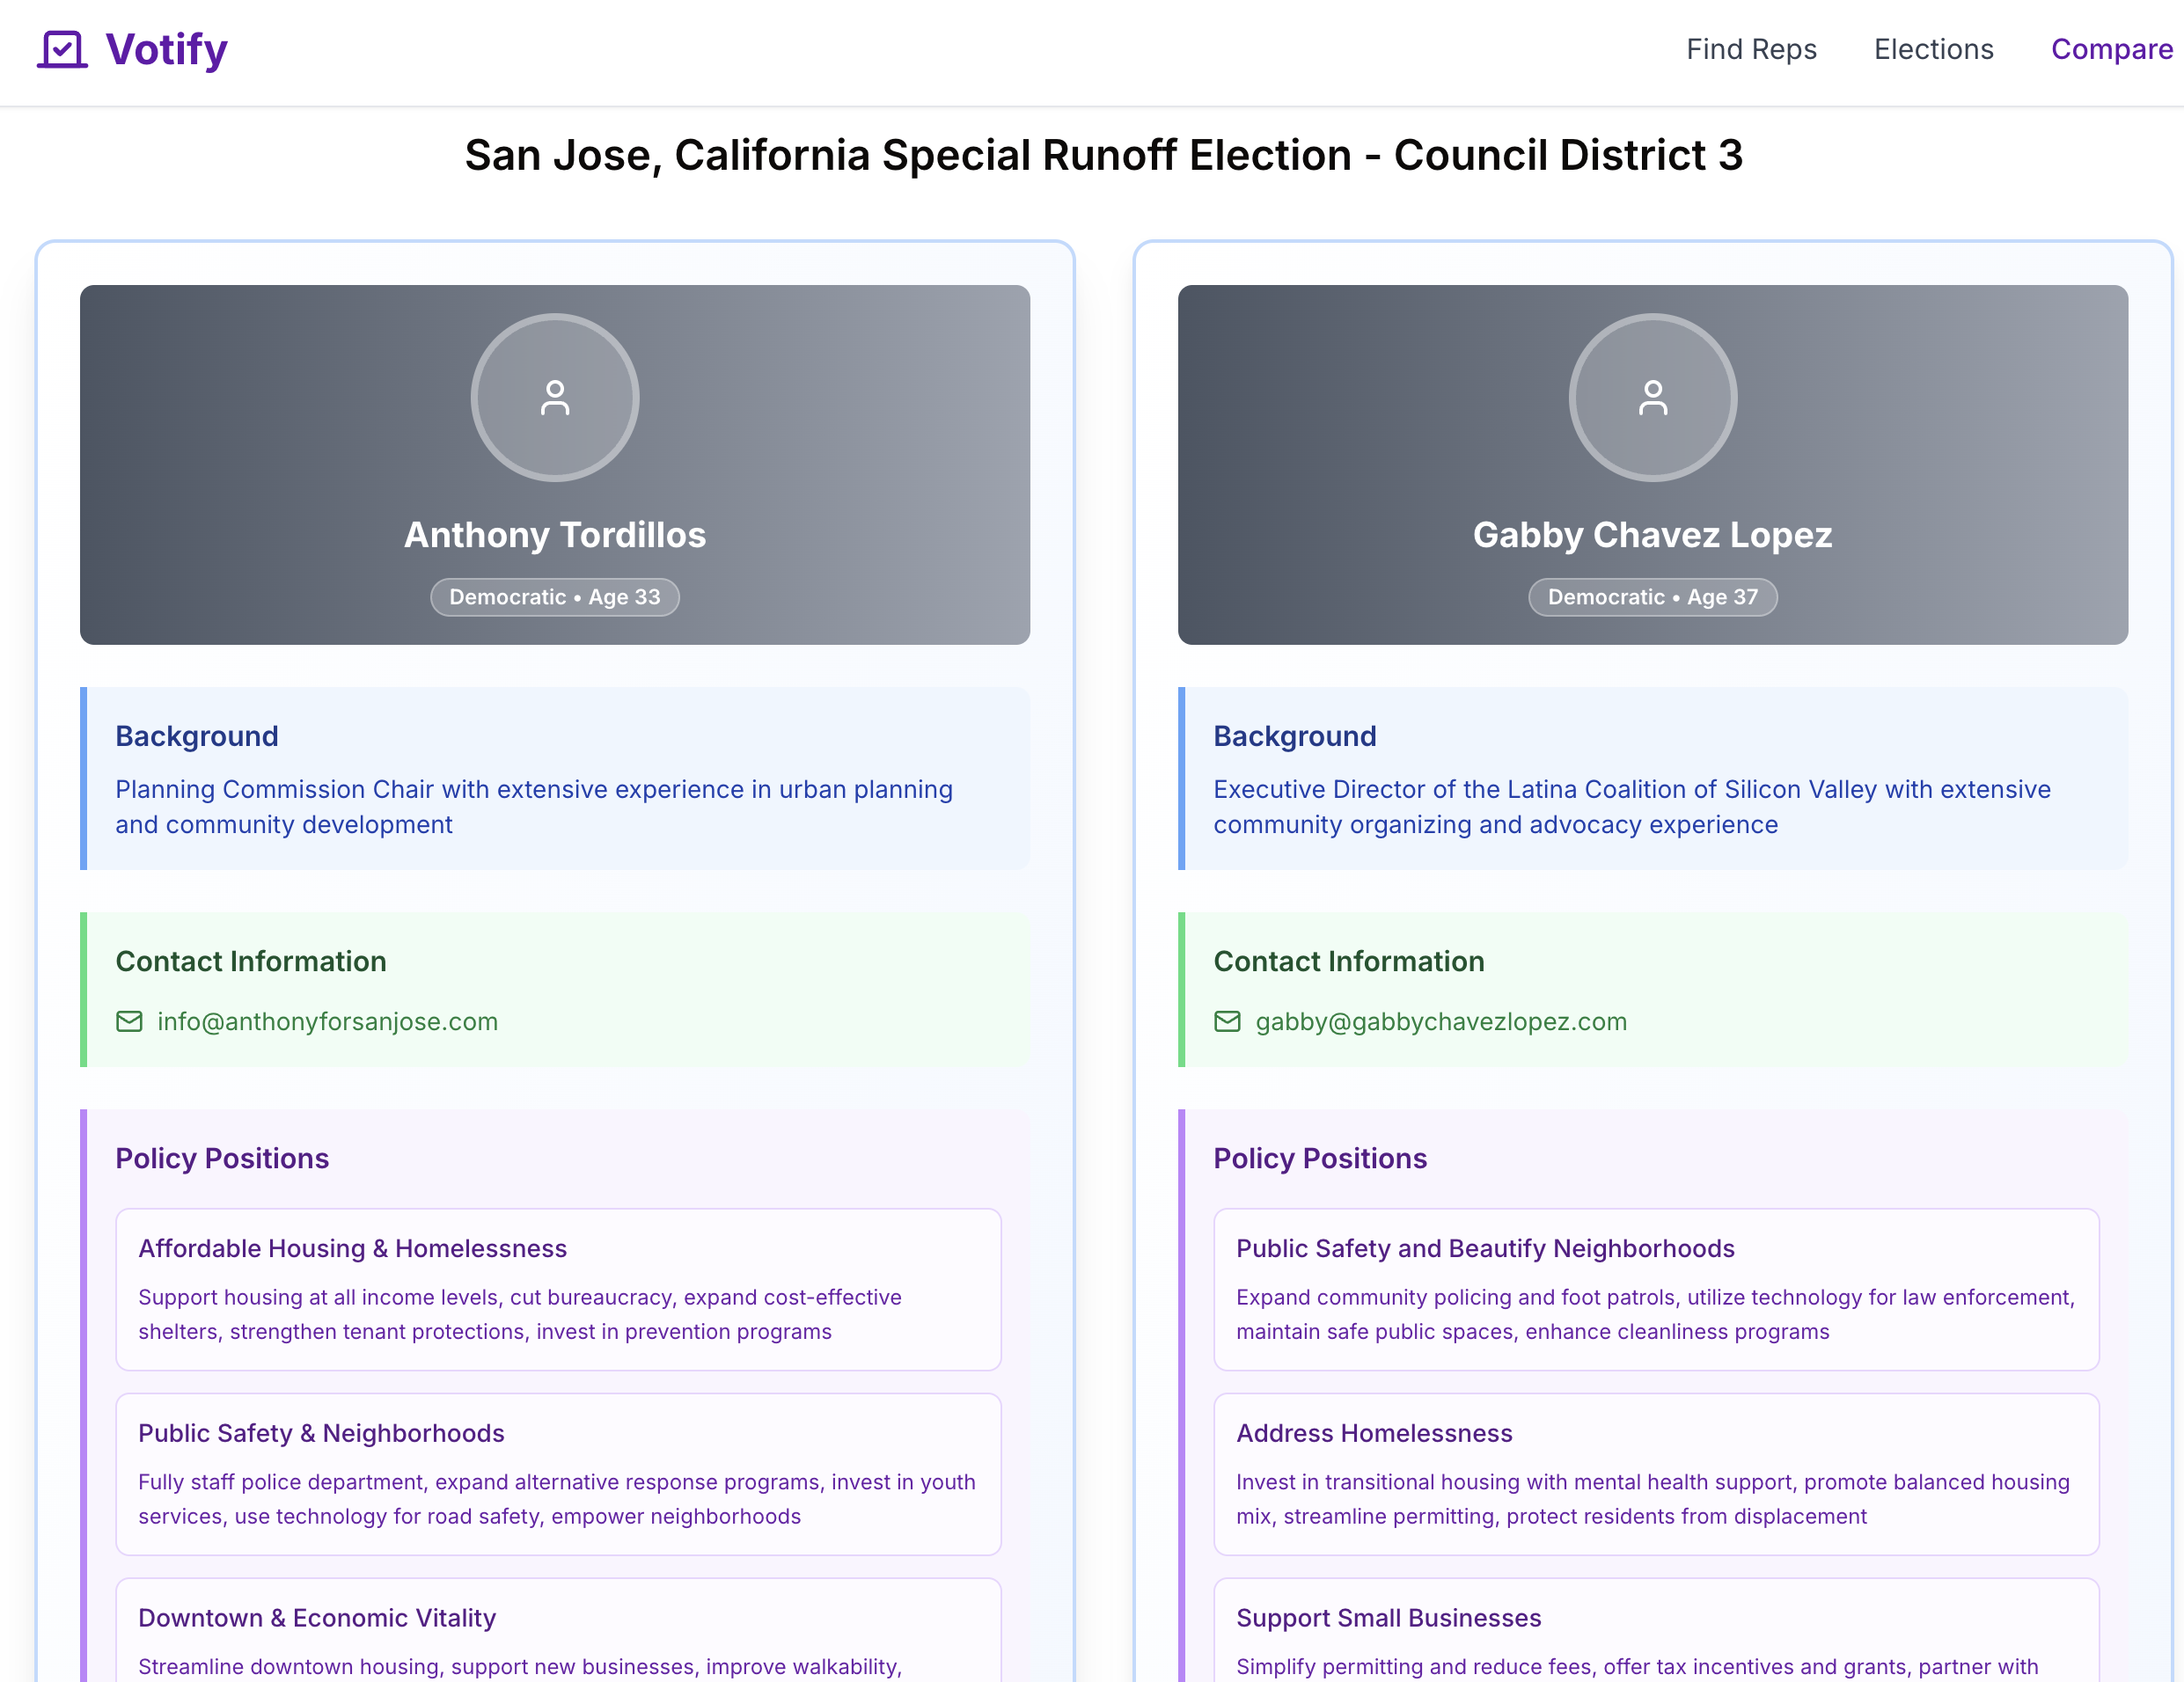Image resolution: width=2184 pixels, height=1682 pixels.
Task: Click the Votify ballot logo icon
Action: point(62,49)
